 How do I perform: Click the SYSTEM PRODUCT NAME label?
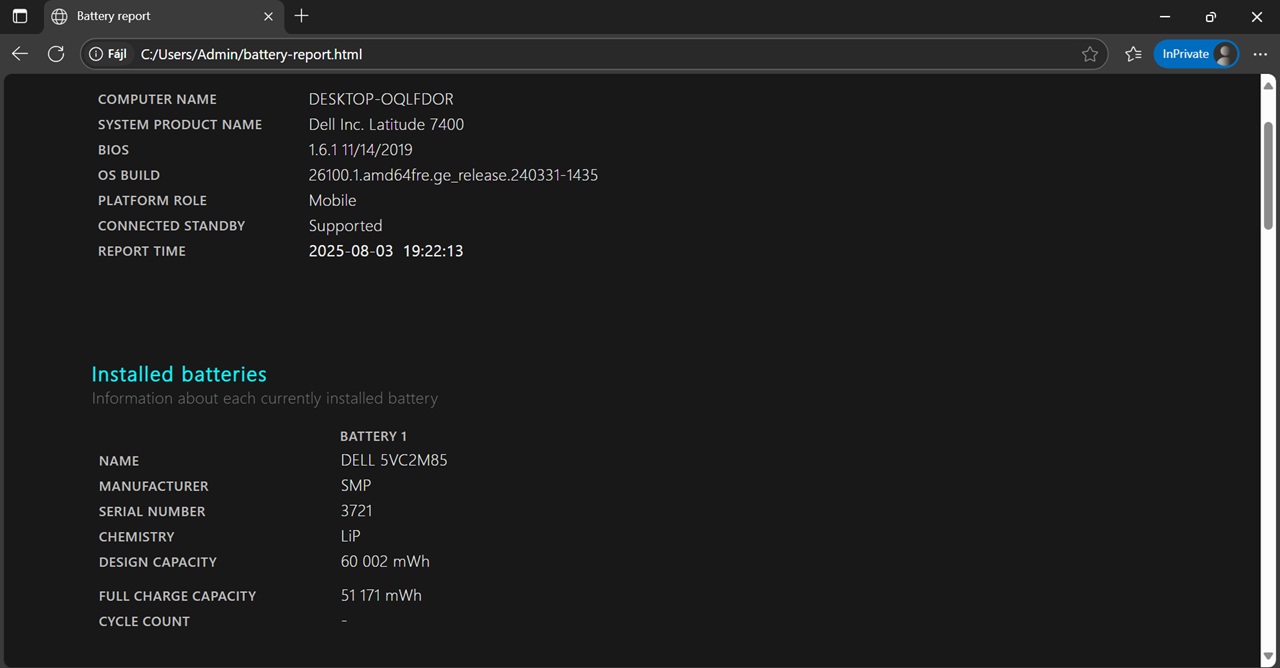180,125
